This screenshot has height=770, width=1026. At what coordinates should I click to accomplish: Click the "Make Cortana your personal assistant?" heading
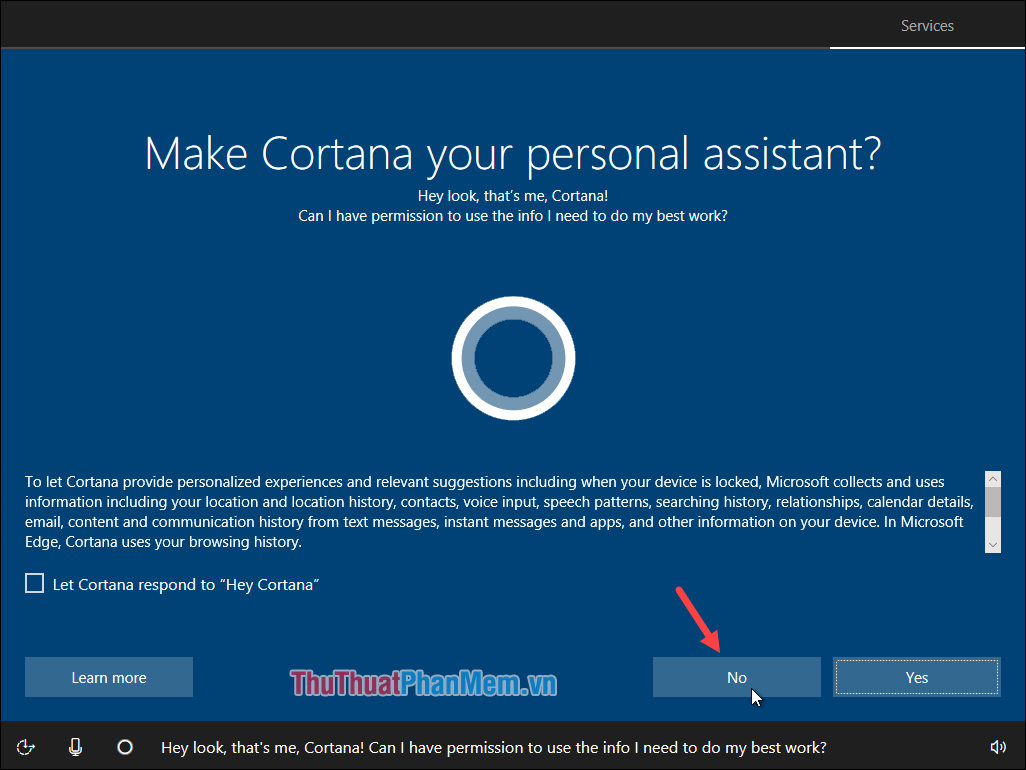click(513, 153)
